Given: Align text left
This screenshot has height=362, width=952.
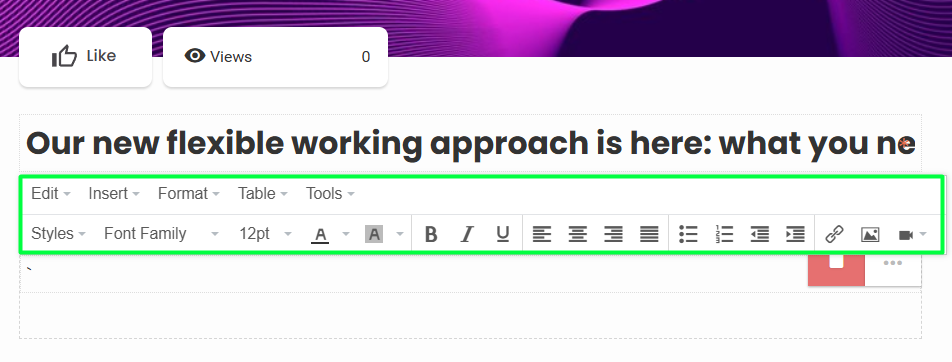Looking at the screenshot, I should click(x=542, y=234).
